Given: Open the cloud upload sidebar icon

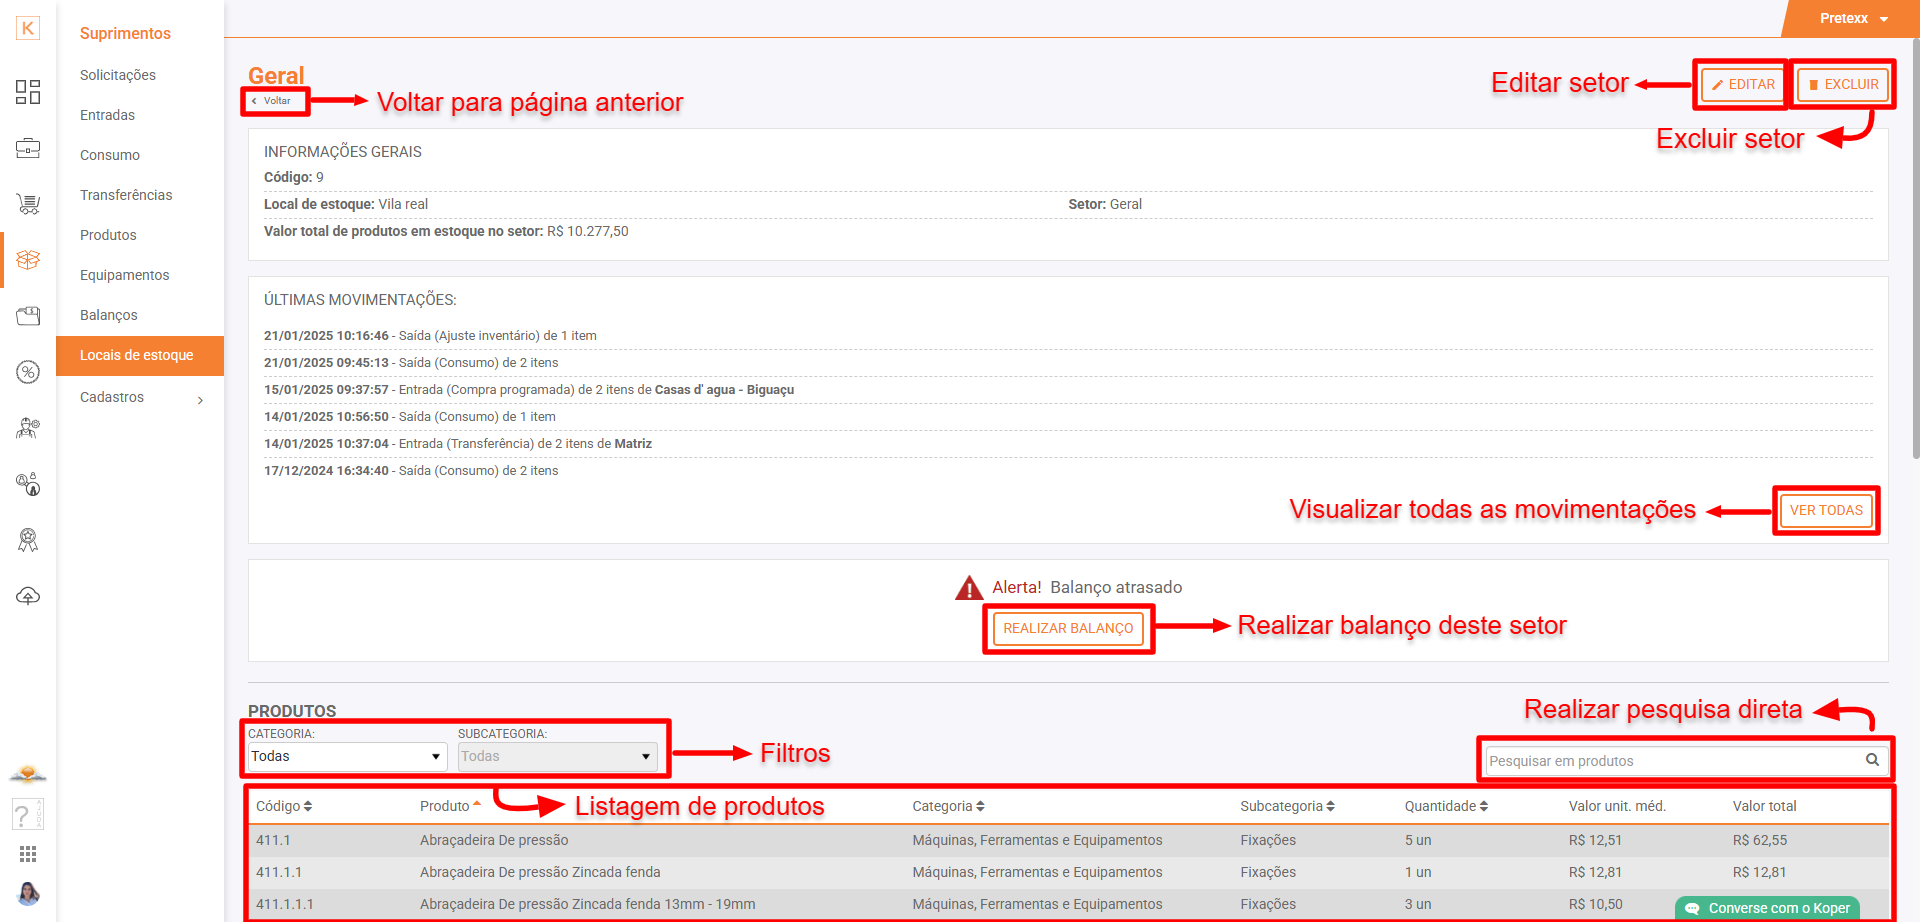Looking at the screenshot, I should 28,596.
